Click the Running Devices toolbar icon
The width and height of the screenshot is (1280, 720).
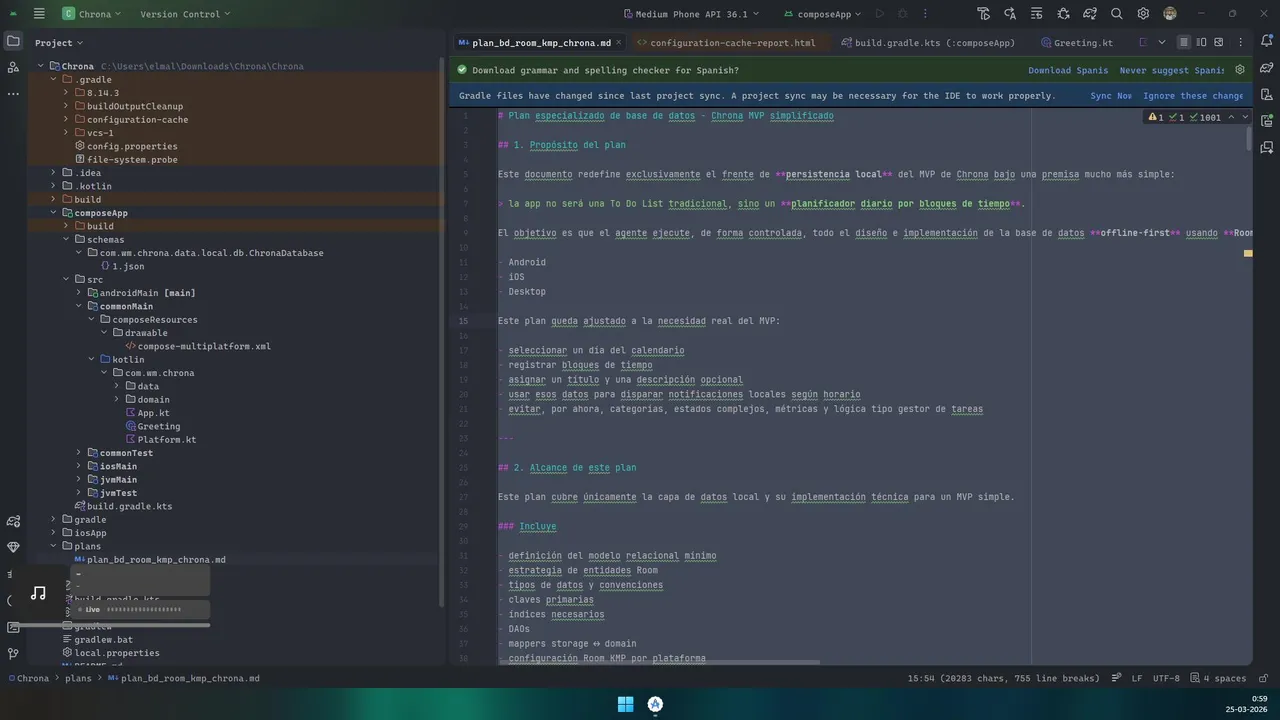pyautogui.click(x=1037, y=14)
